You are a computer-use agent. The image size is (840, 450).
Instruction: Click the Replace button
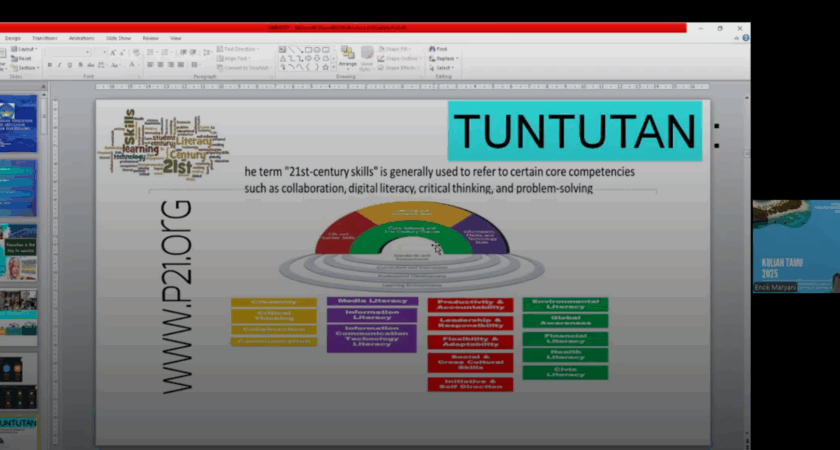coord(444,58)
